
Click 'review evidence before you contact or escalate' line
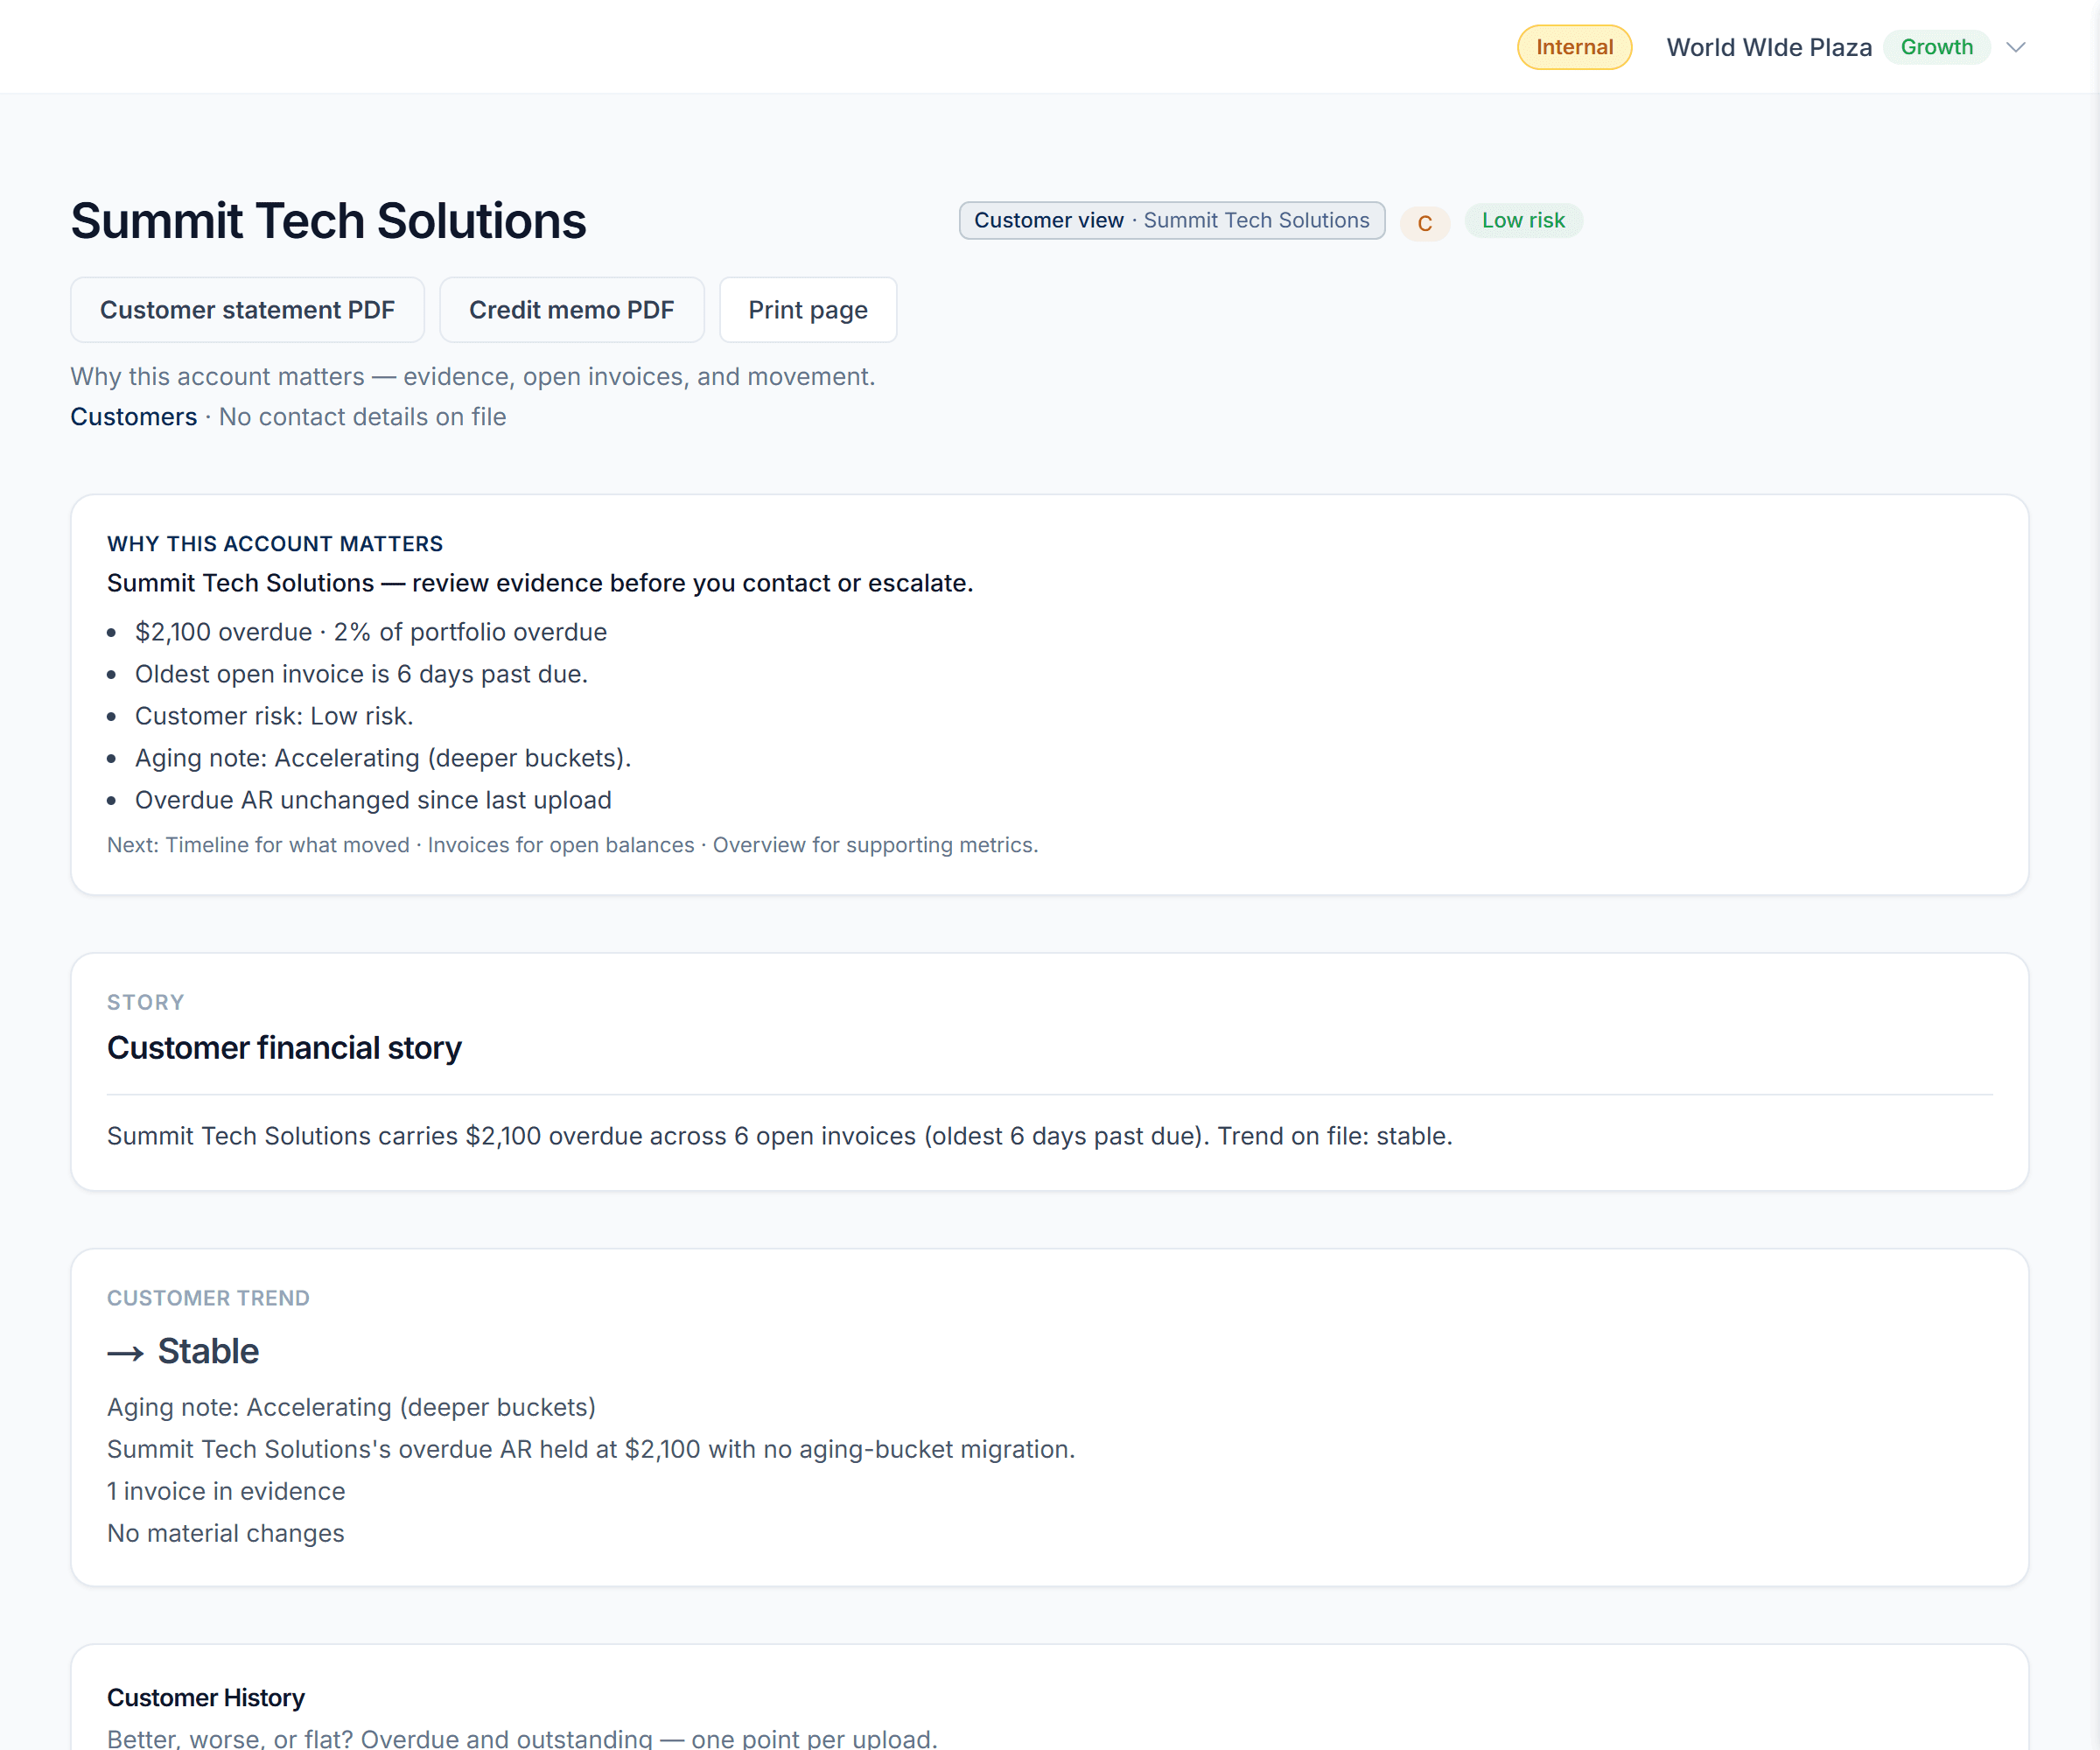(540, 583)
